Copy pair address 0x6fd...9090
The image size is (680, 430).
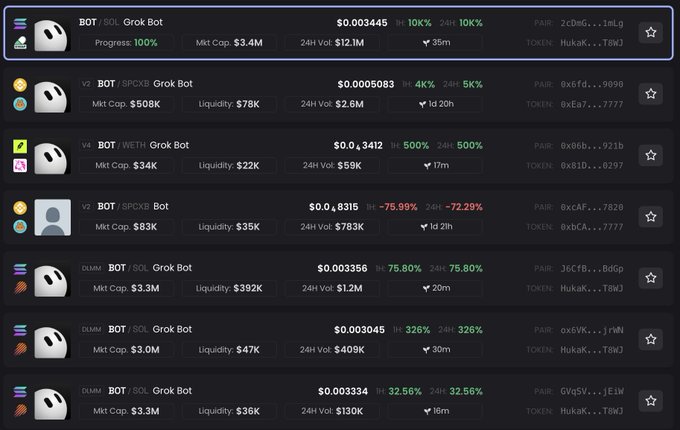click(592, 85)
